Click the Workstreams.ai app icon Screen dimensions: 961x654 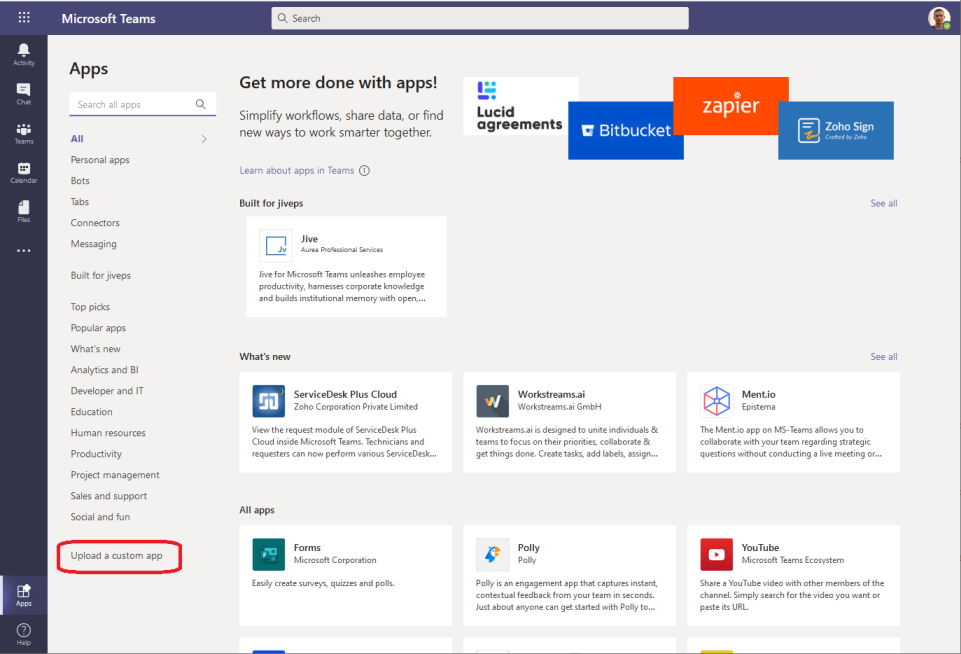492,401
